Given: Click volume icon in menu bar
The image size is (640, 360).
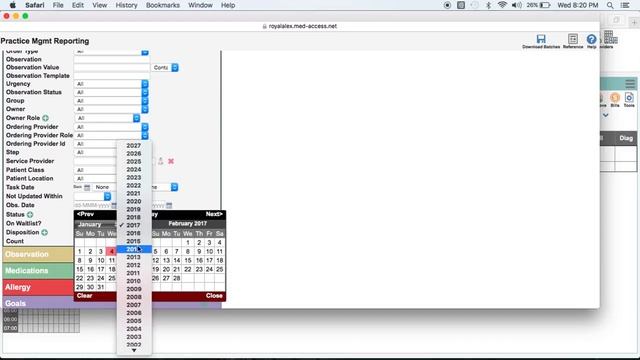Looking at the screenshot, I should [517, 5].
